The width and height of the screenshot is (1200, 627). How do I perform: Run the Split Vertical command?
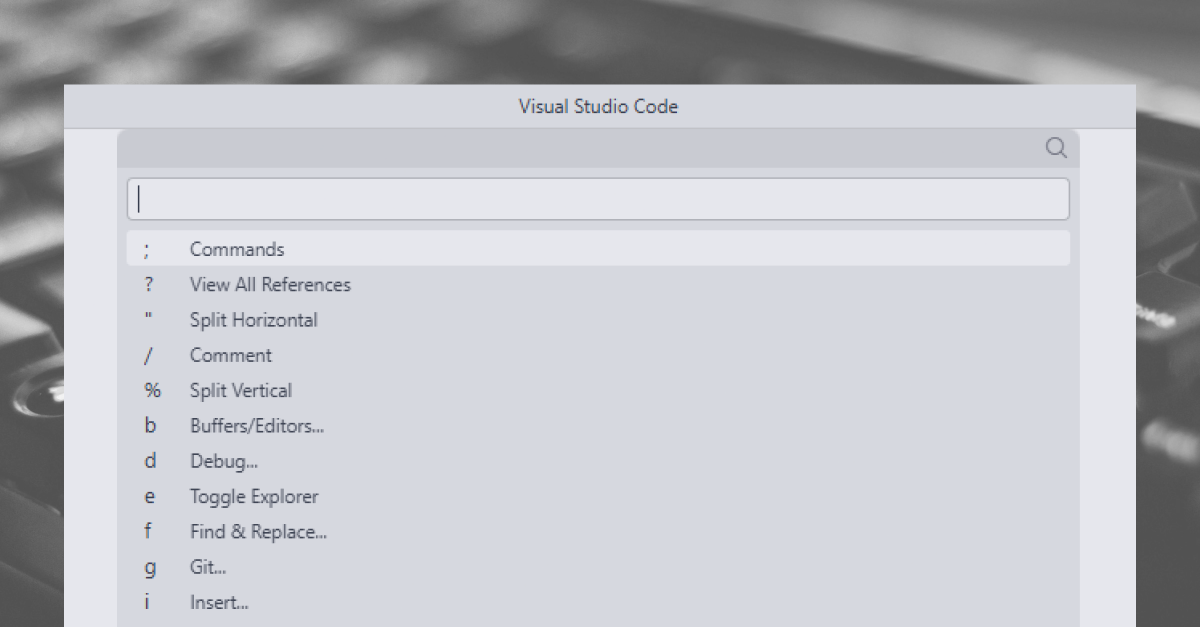coord(241,391)
